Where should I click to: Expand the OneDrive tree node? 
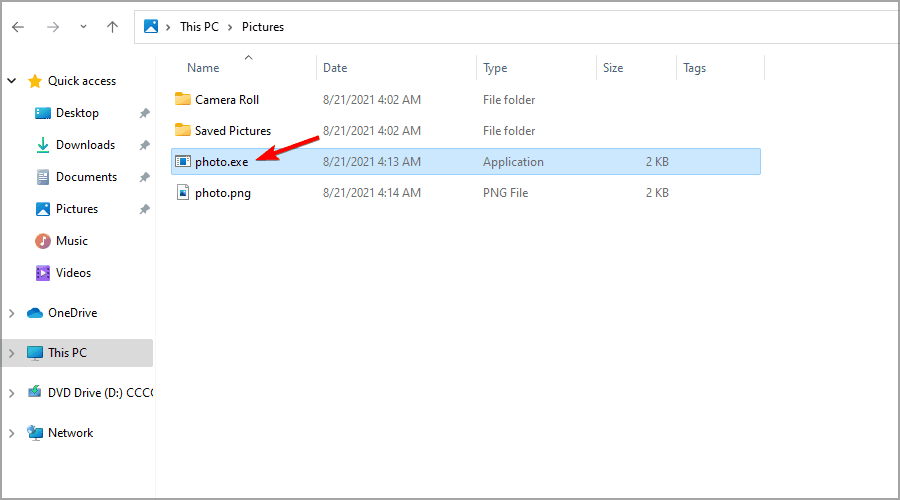click(x=11, y=313)
